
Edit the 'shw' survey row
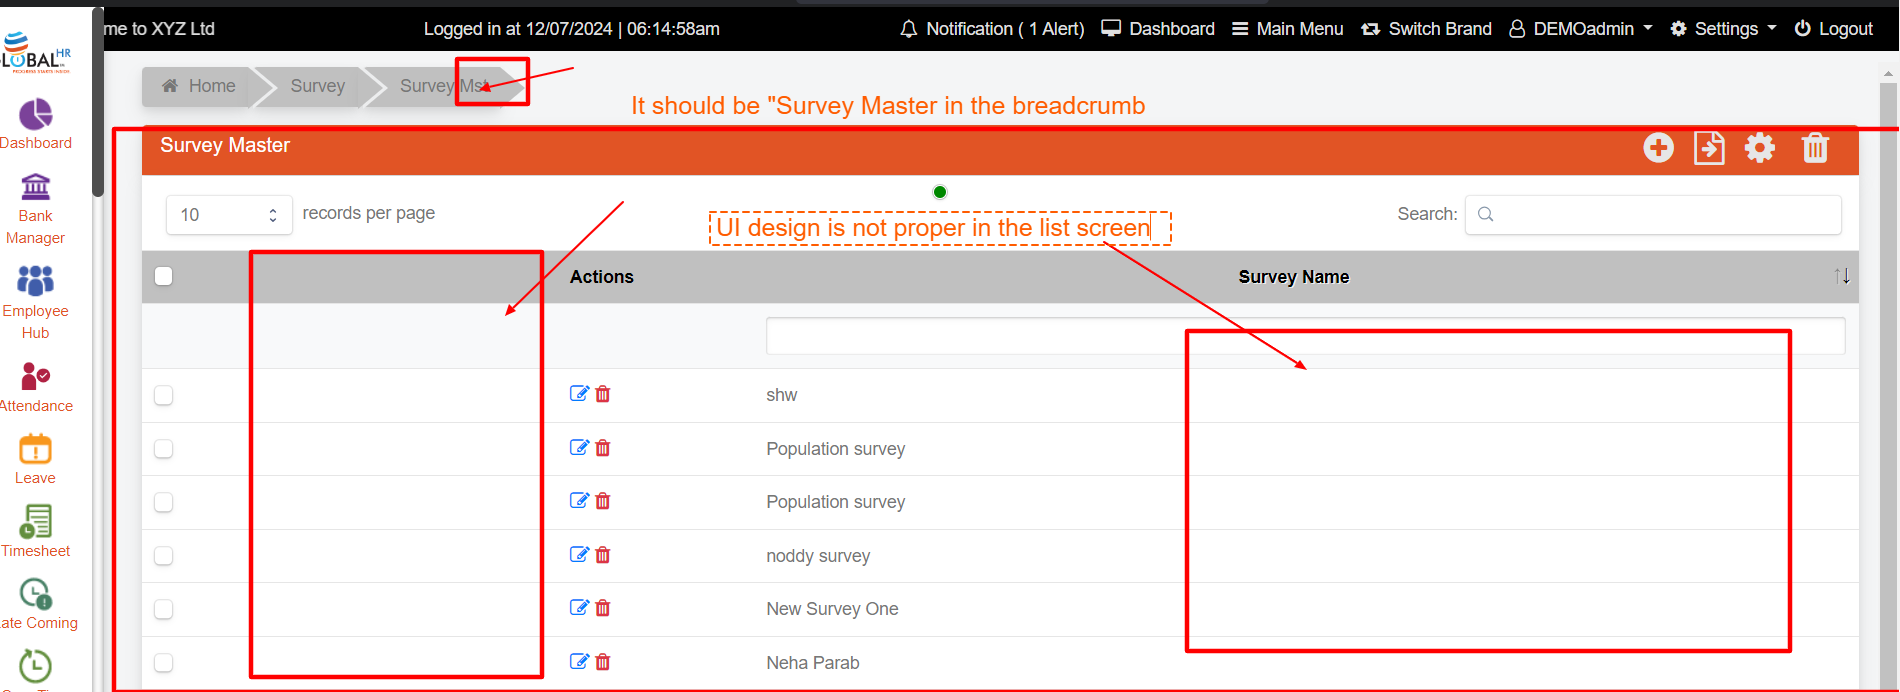tap(579, 394)
